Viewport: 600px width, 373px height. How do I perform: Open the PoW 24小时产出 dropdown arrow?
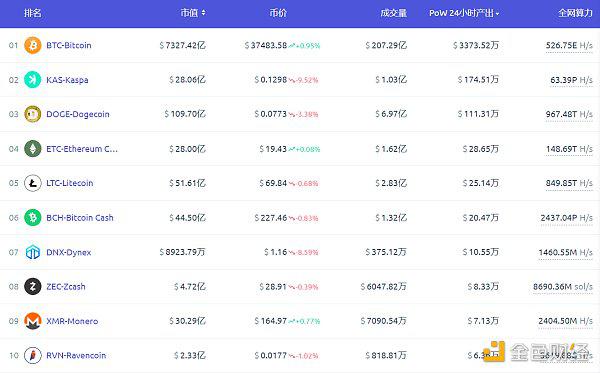point(497,14)
